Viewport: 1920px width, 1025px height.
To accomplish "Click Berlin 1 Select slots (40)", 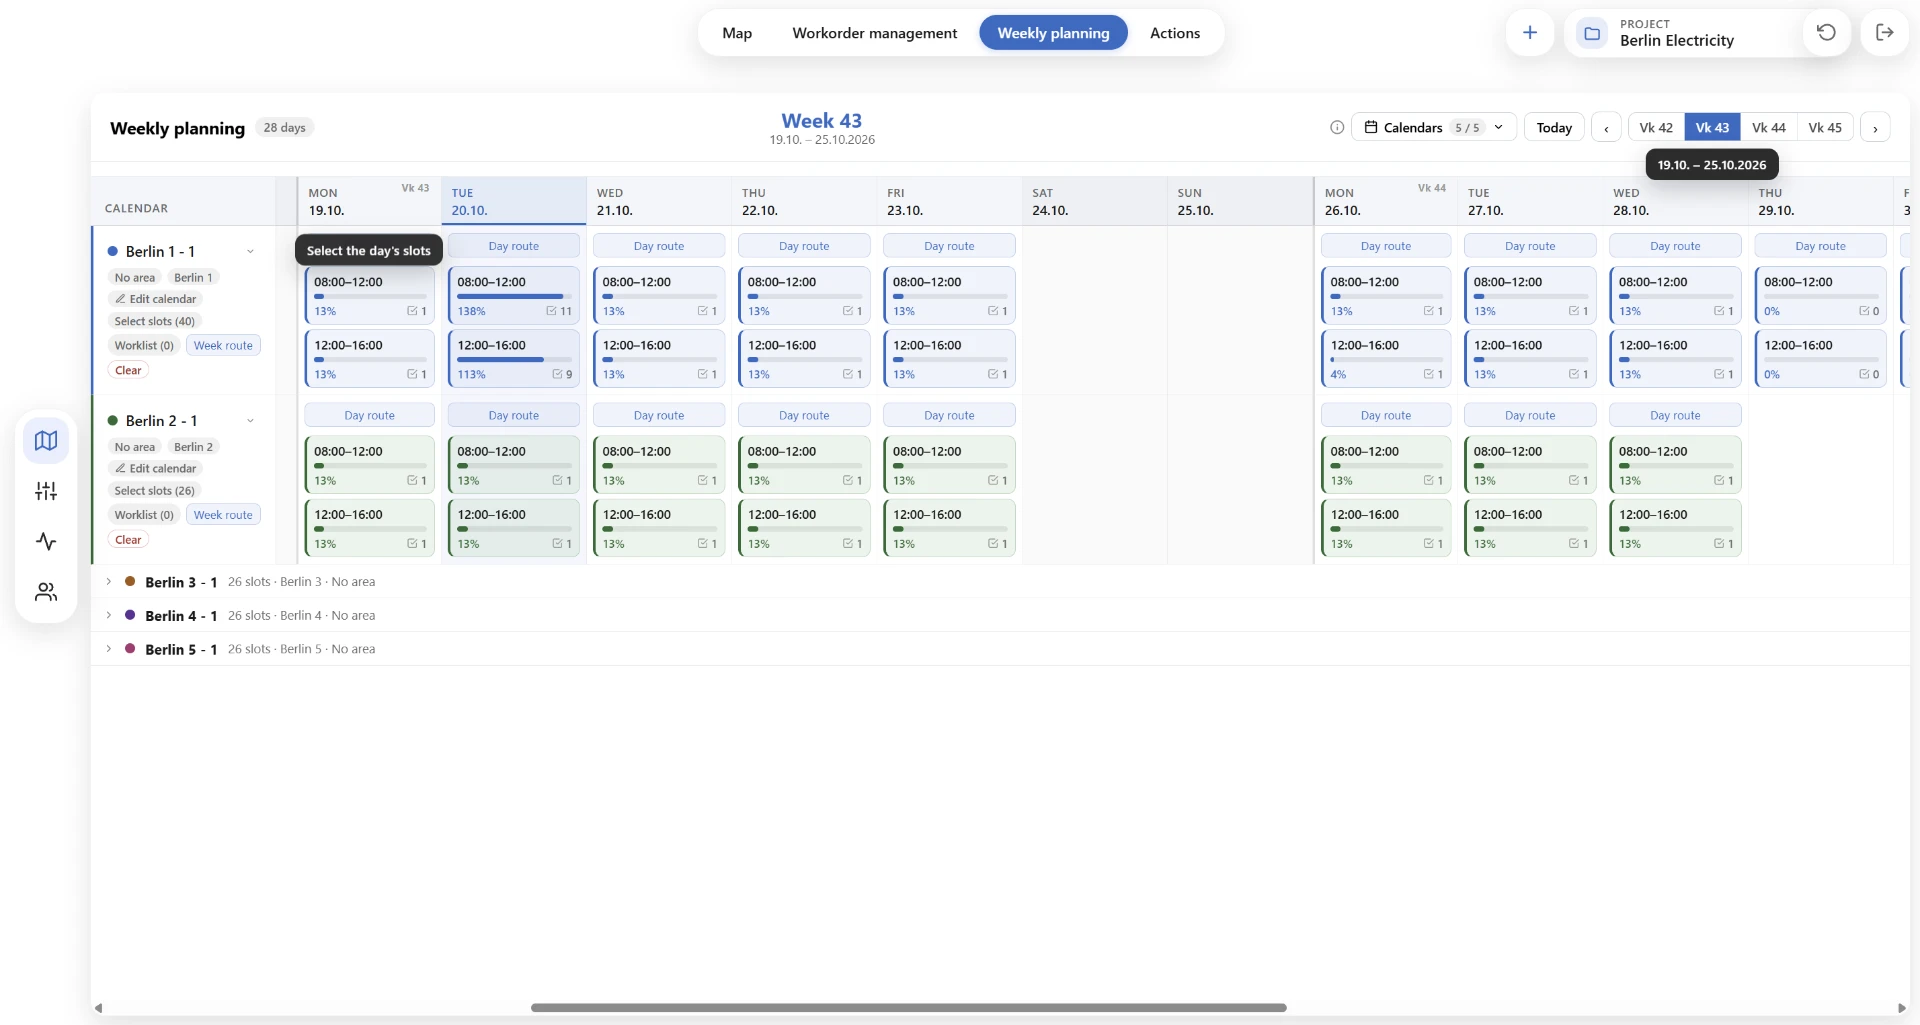I will click(155, 321).
